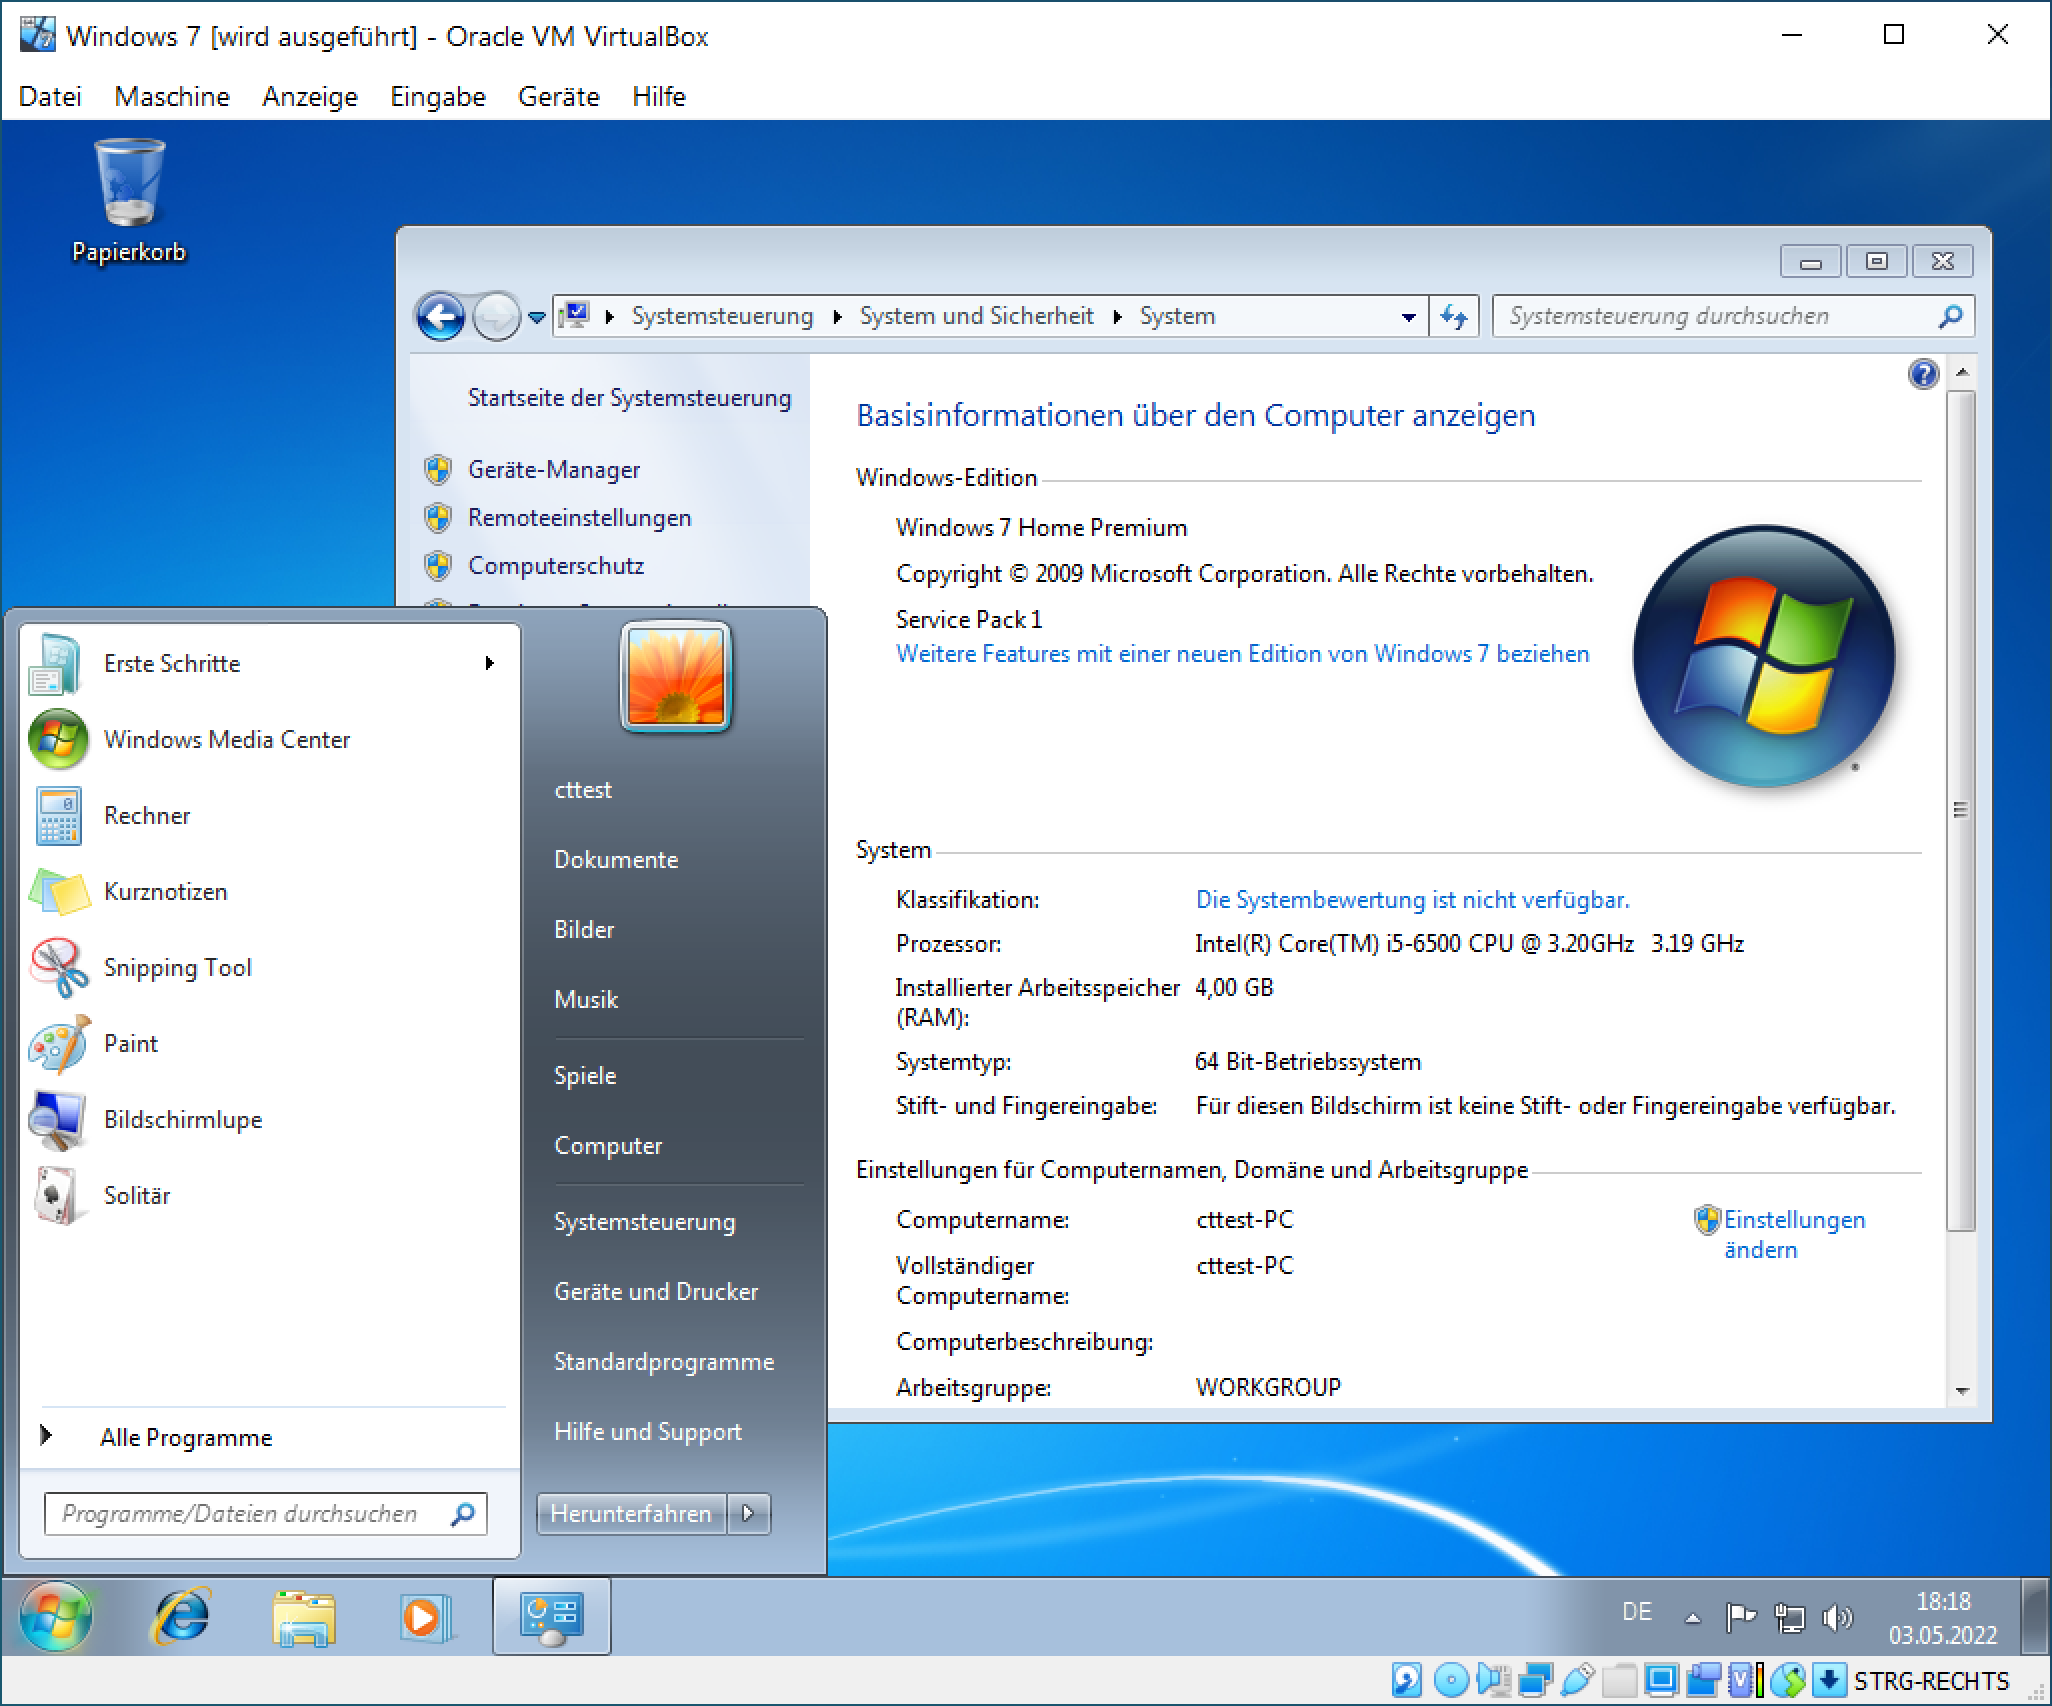Start Windows Media Center

coord(226,740)
